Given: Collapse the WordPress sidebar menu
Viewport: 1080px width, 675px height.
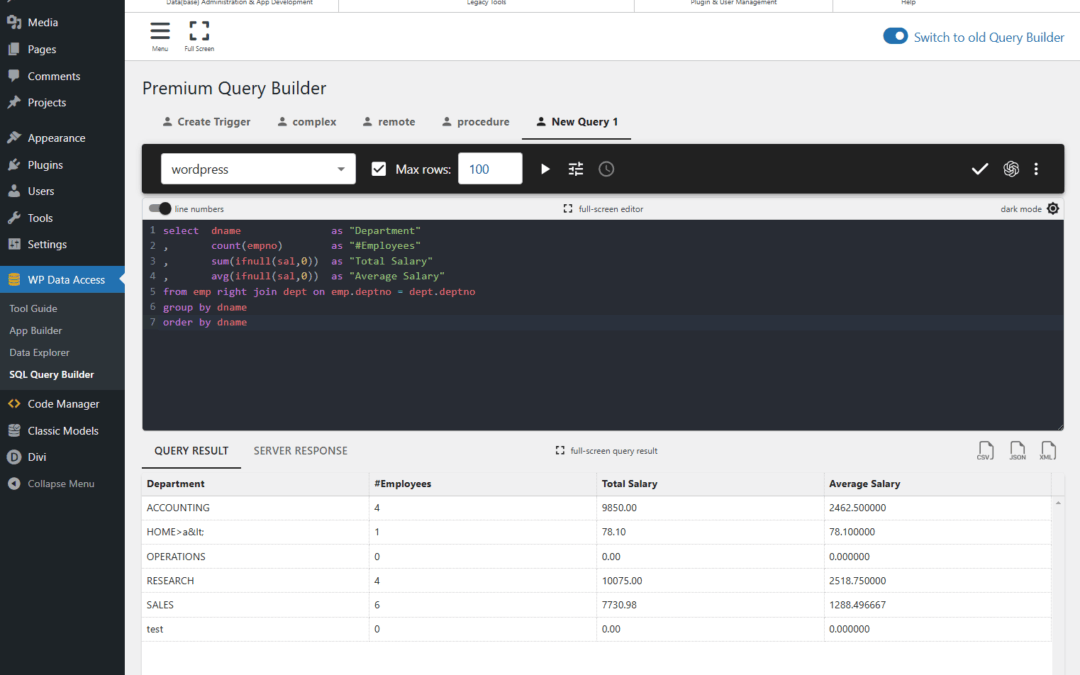Looking at the screenshot, I should (62, 484).
